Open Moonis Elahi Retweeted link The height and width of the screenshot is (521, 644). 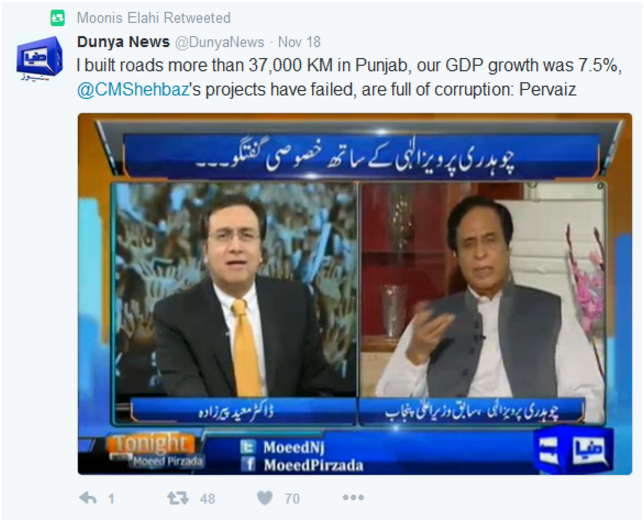tap(154, 18)
